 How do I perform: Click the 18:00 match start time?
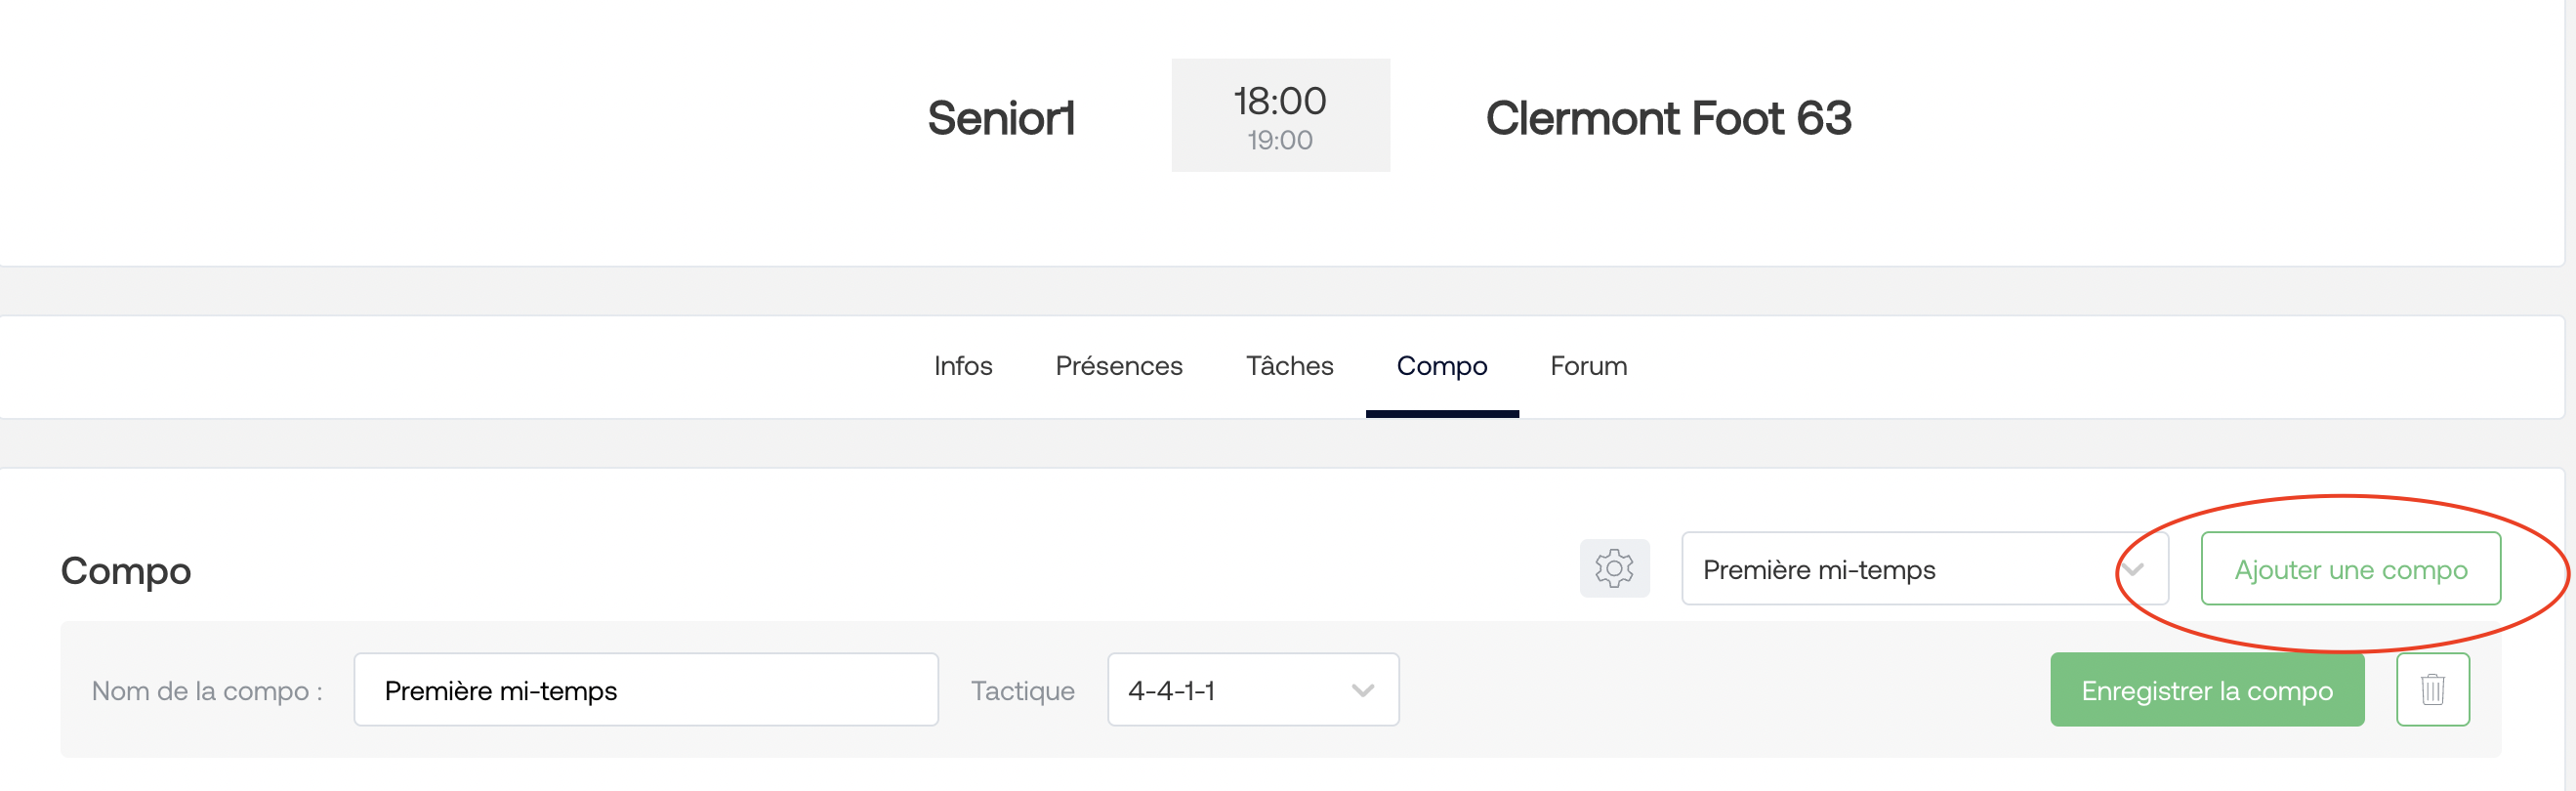click(1280, 100)
